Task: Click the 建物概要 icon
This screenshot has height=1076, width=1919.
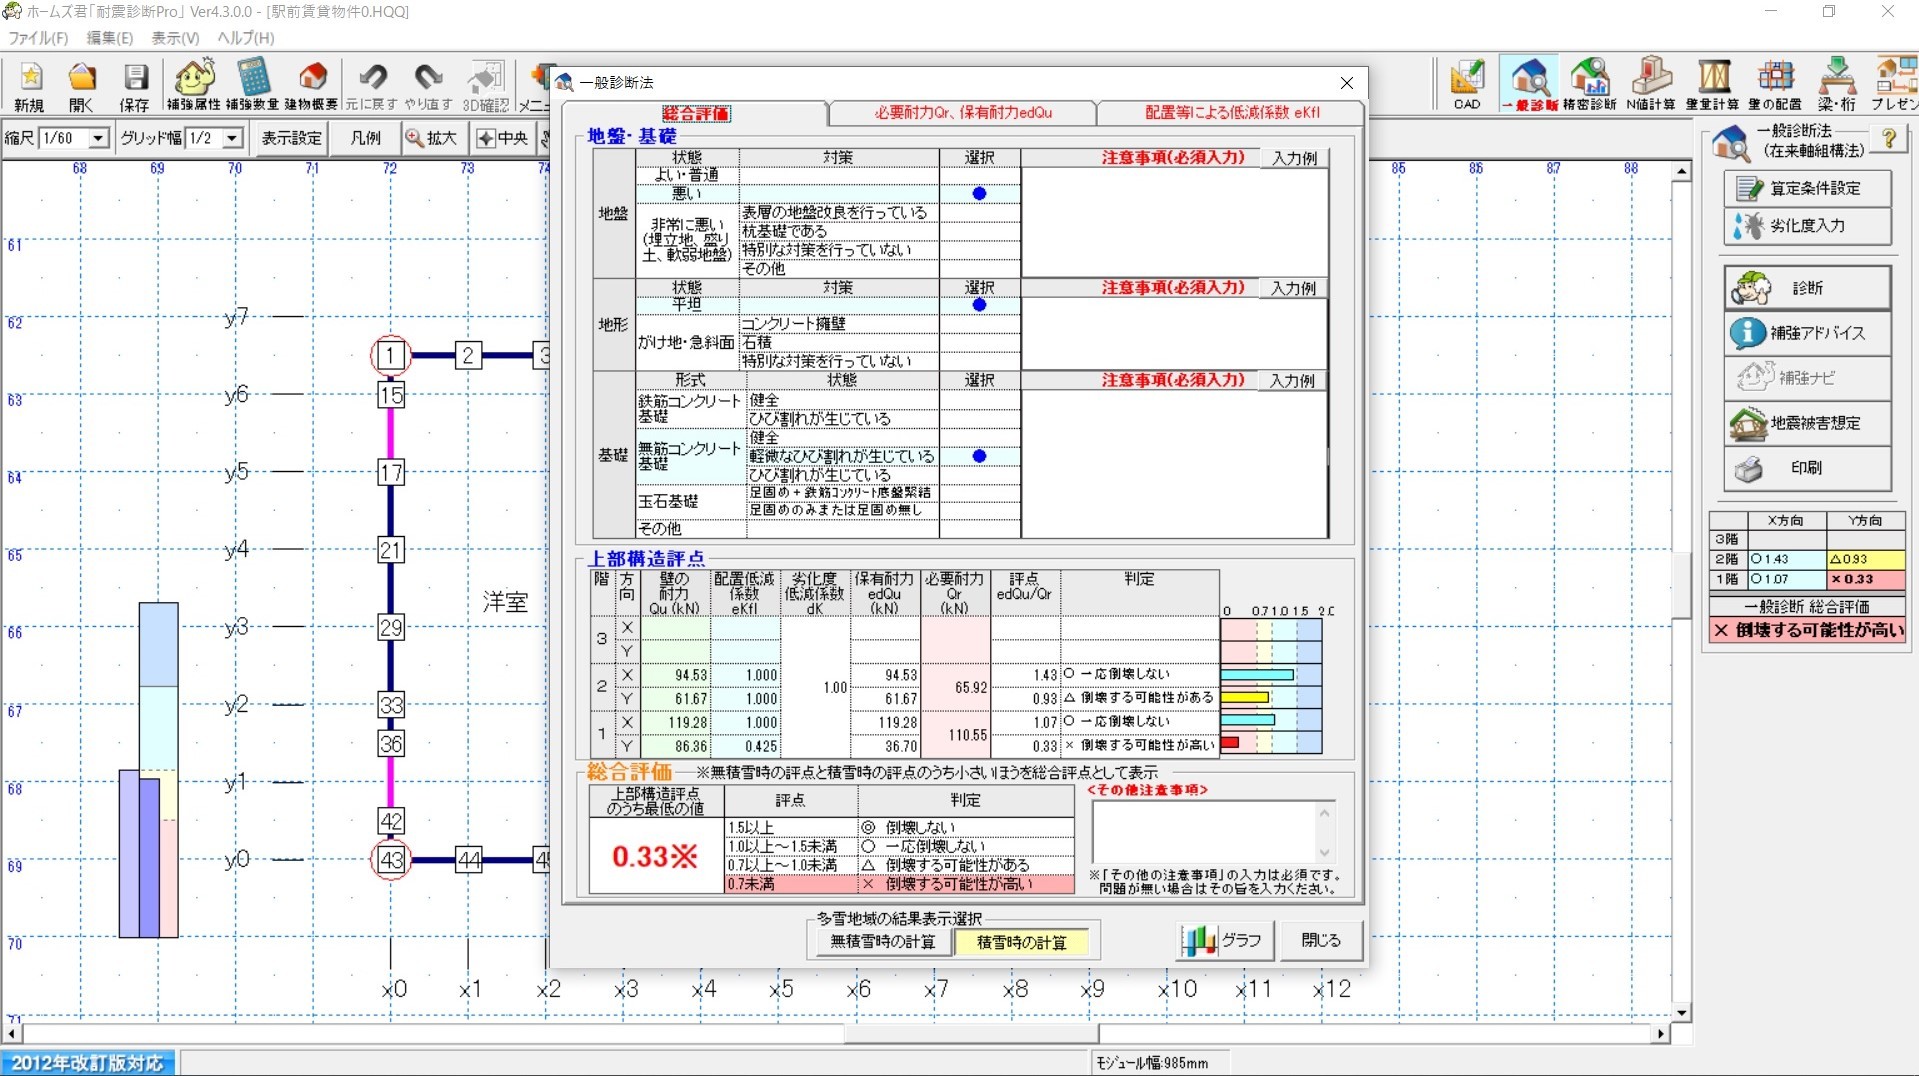Action: tap(312, 85)
